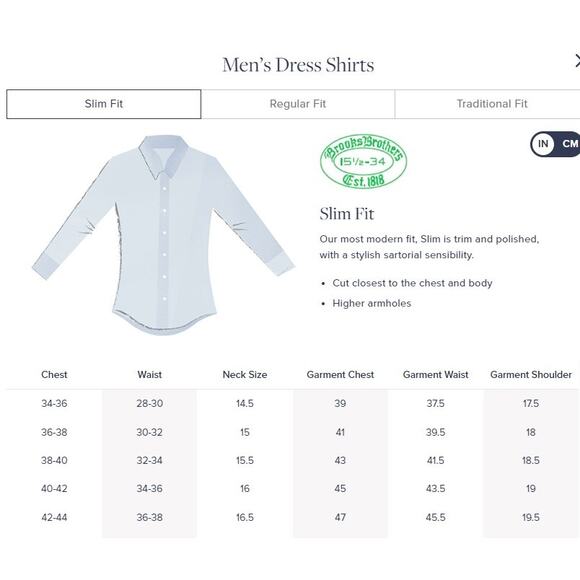Click the 'Cut closest to the chest' bullet
580x580 pixels.
point(412,283)
